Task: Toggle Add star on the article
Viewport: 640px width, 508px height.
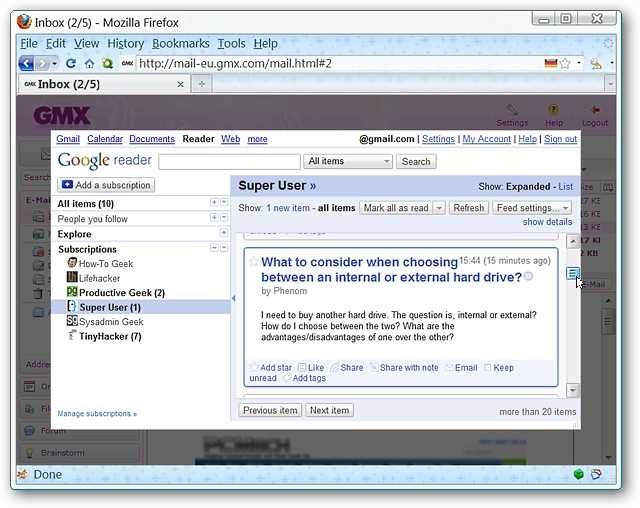Action: [271, 368]
